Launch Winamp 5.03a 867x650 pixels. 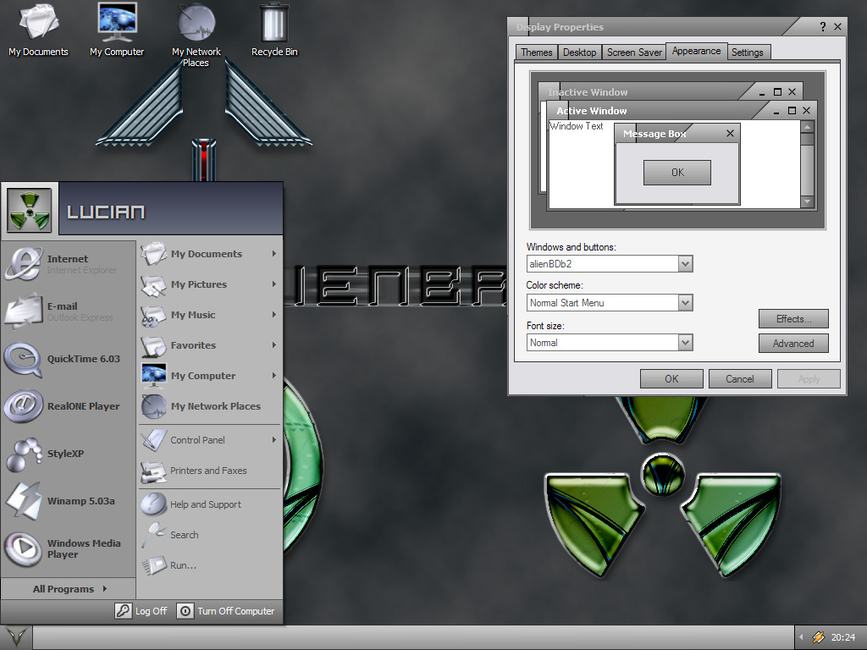click(x=68, y=501)
